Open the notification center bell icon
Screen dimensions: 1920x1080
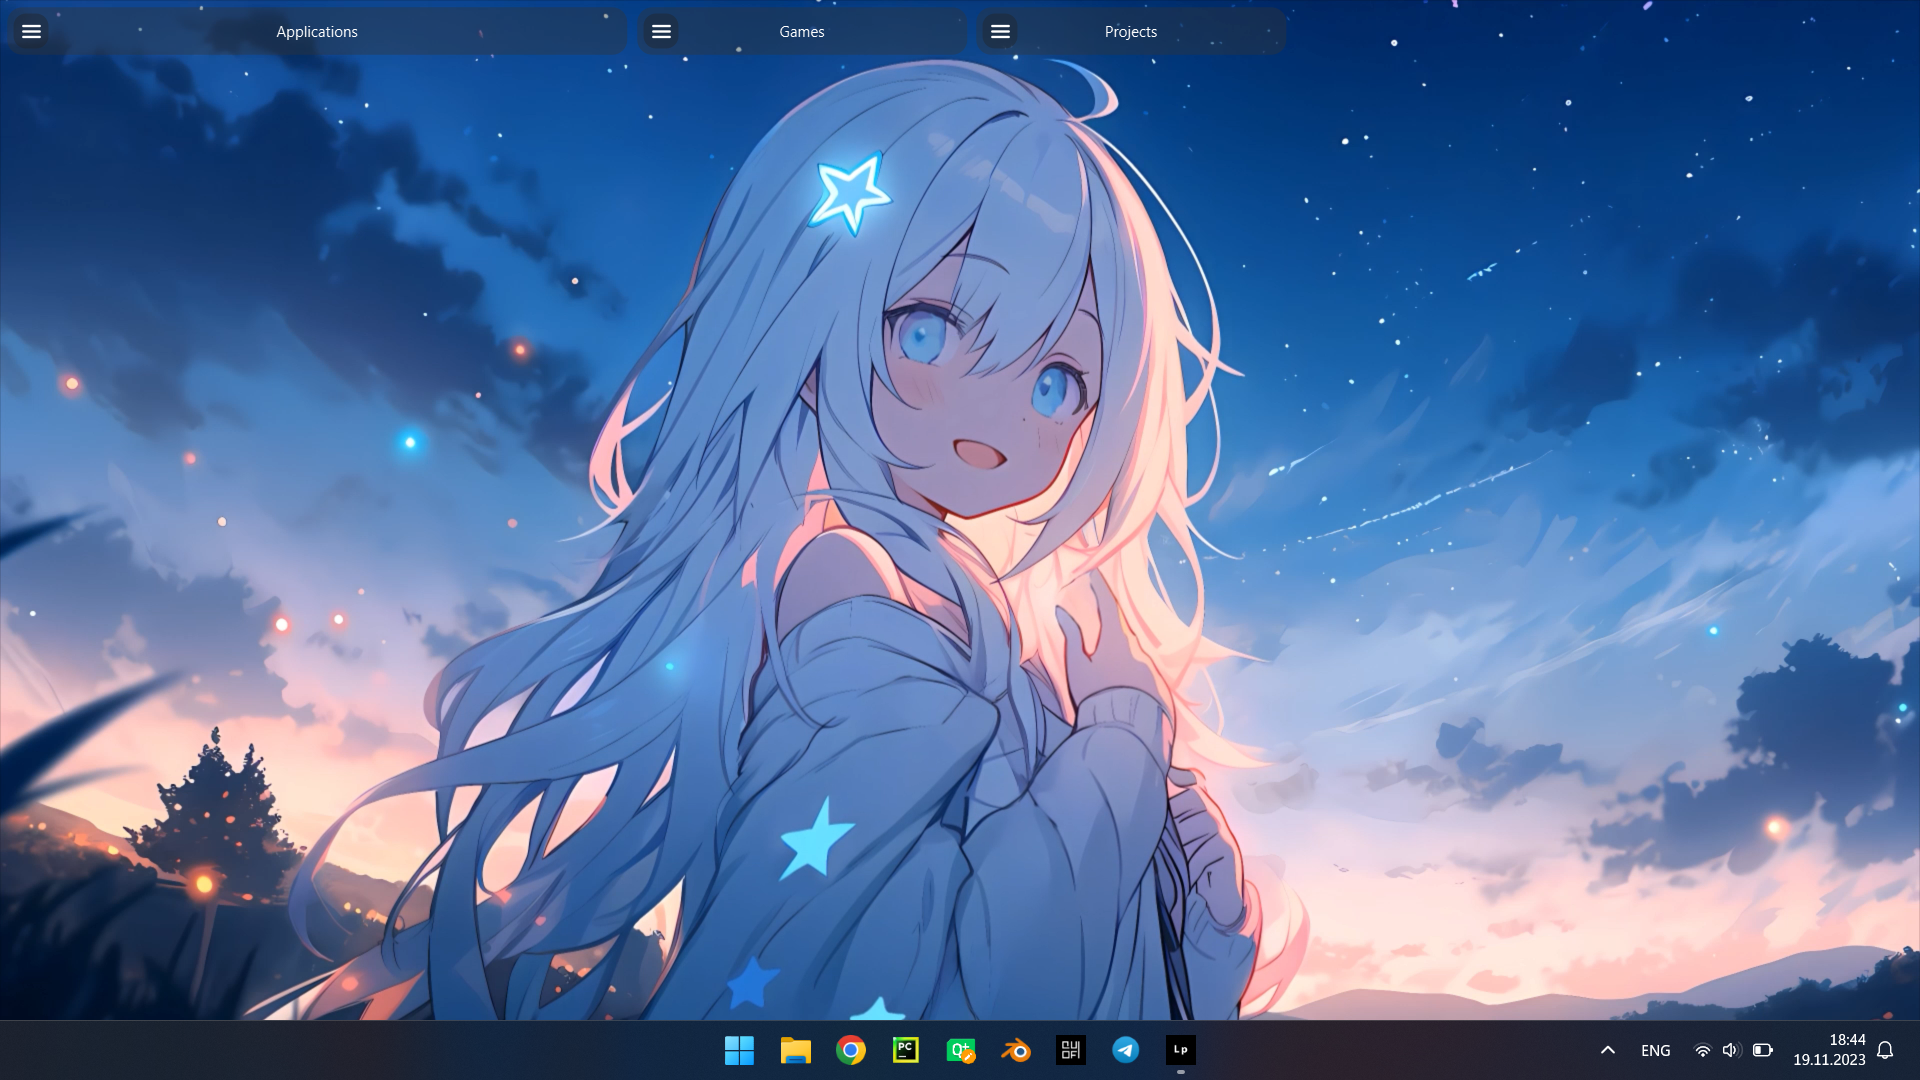click(1885, 1050)
